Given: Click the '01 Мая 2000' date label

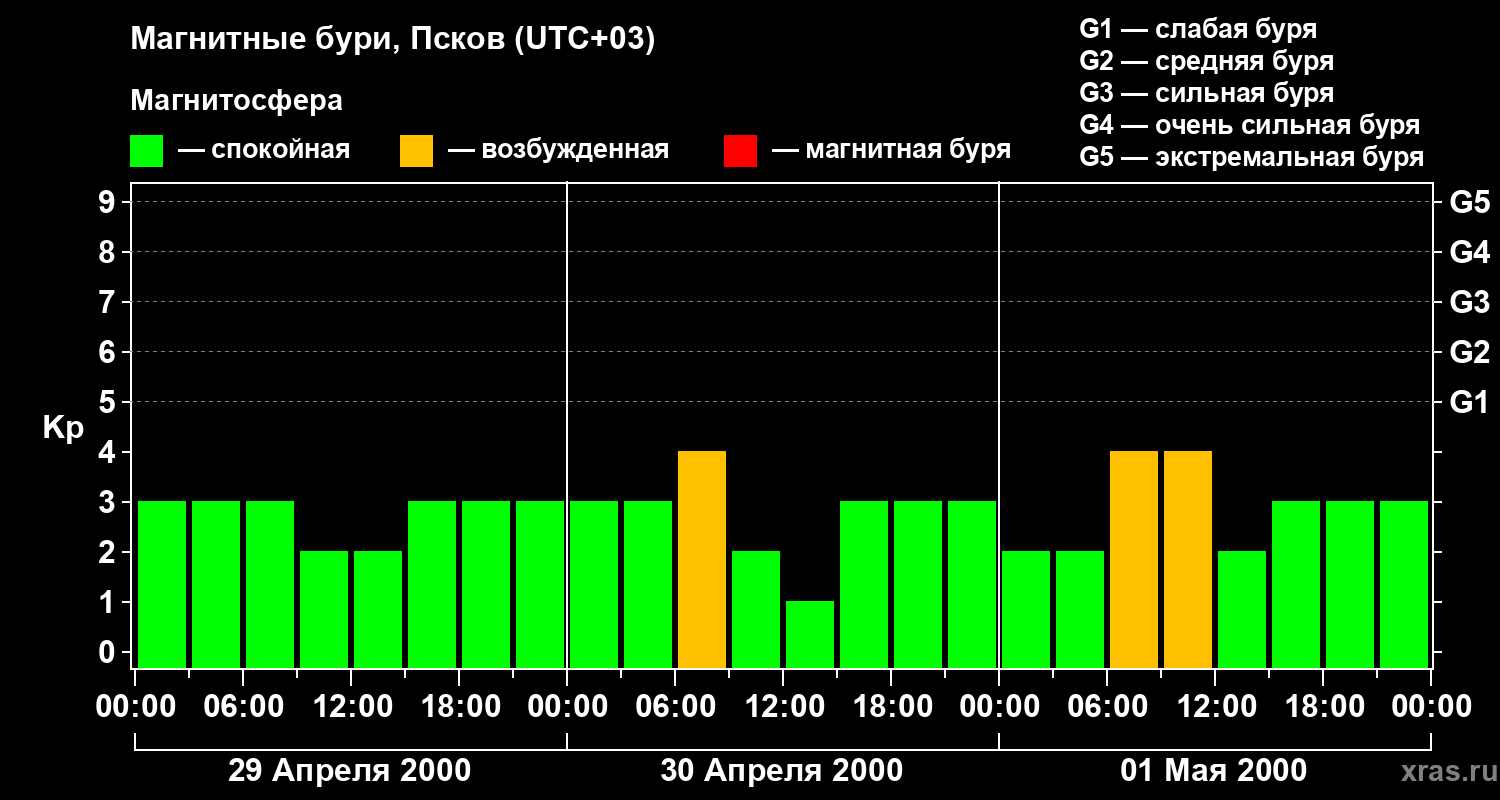Looking at the screenshot, I should [1214, 770].
